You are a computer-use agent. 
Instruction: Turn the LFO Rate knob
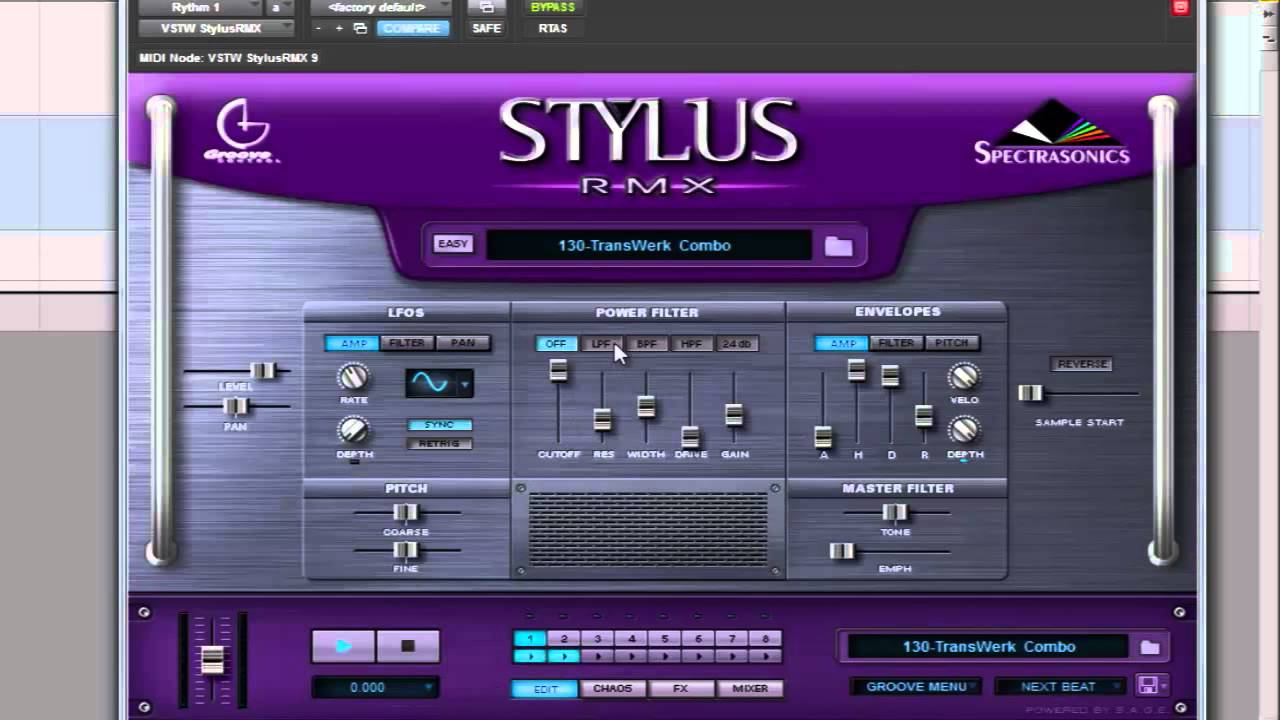click(353, 377)
